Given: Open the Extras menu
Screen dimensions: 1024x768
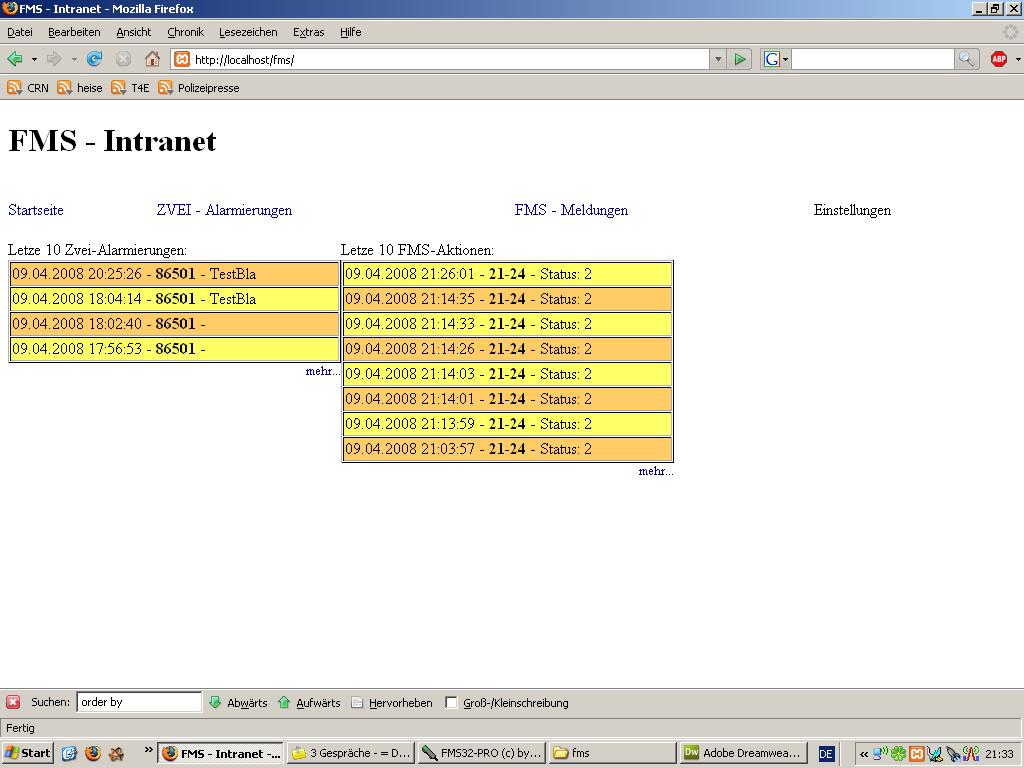Looking at the screenshot, I should [x=308, y=32].
